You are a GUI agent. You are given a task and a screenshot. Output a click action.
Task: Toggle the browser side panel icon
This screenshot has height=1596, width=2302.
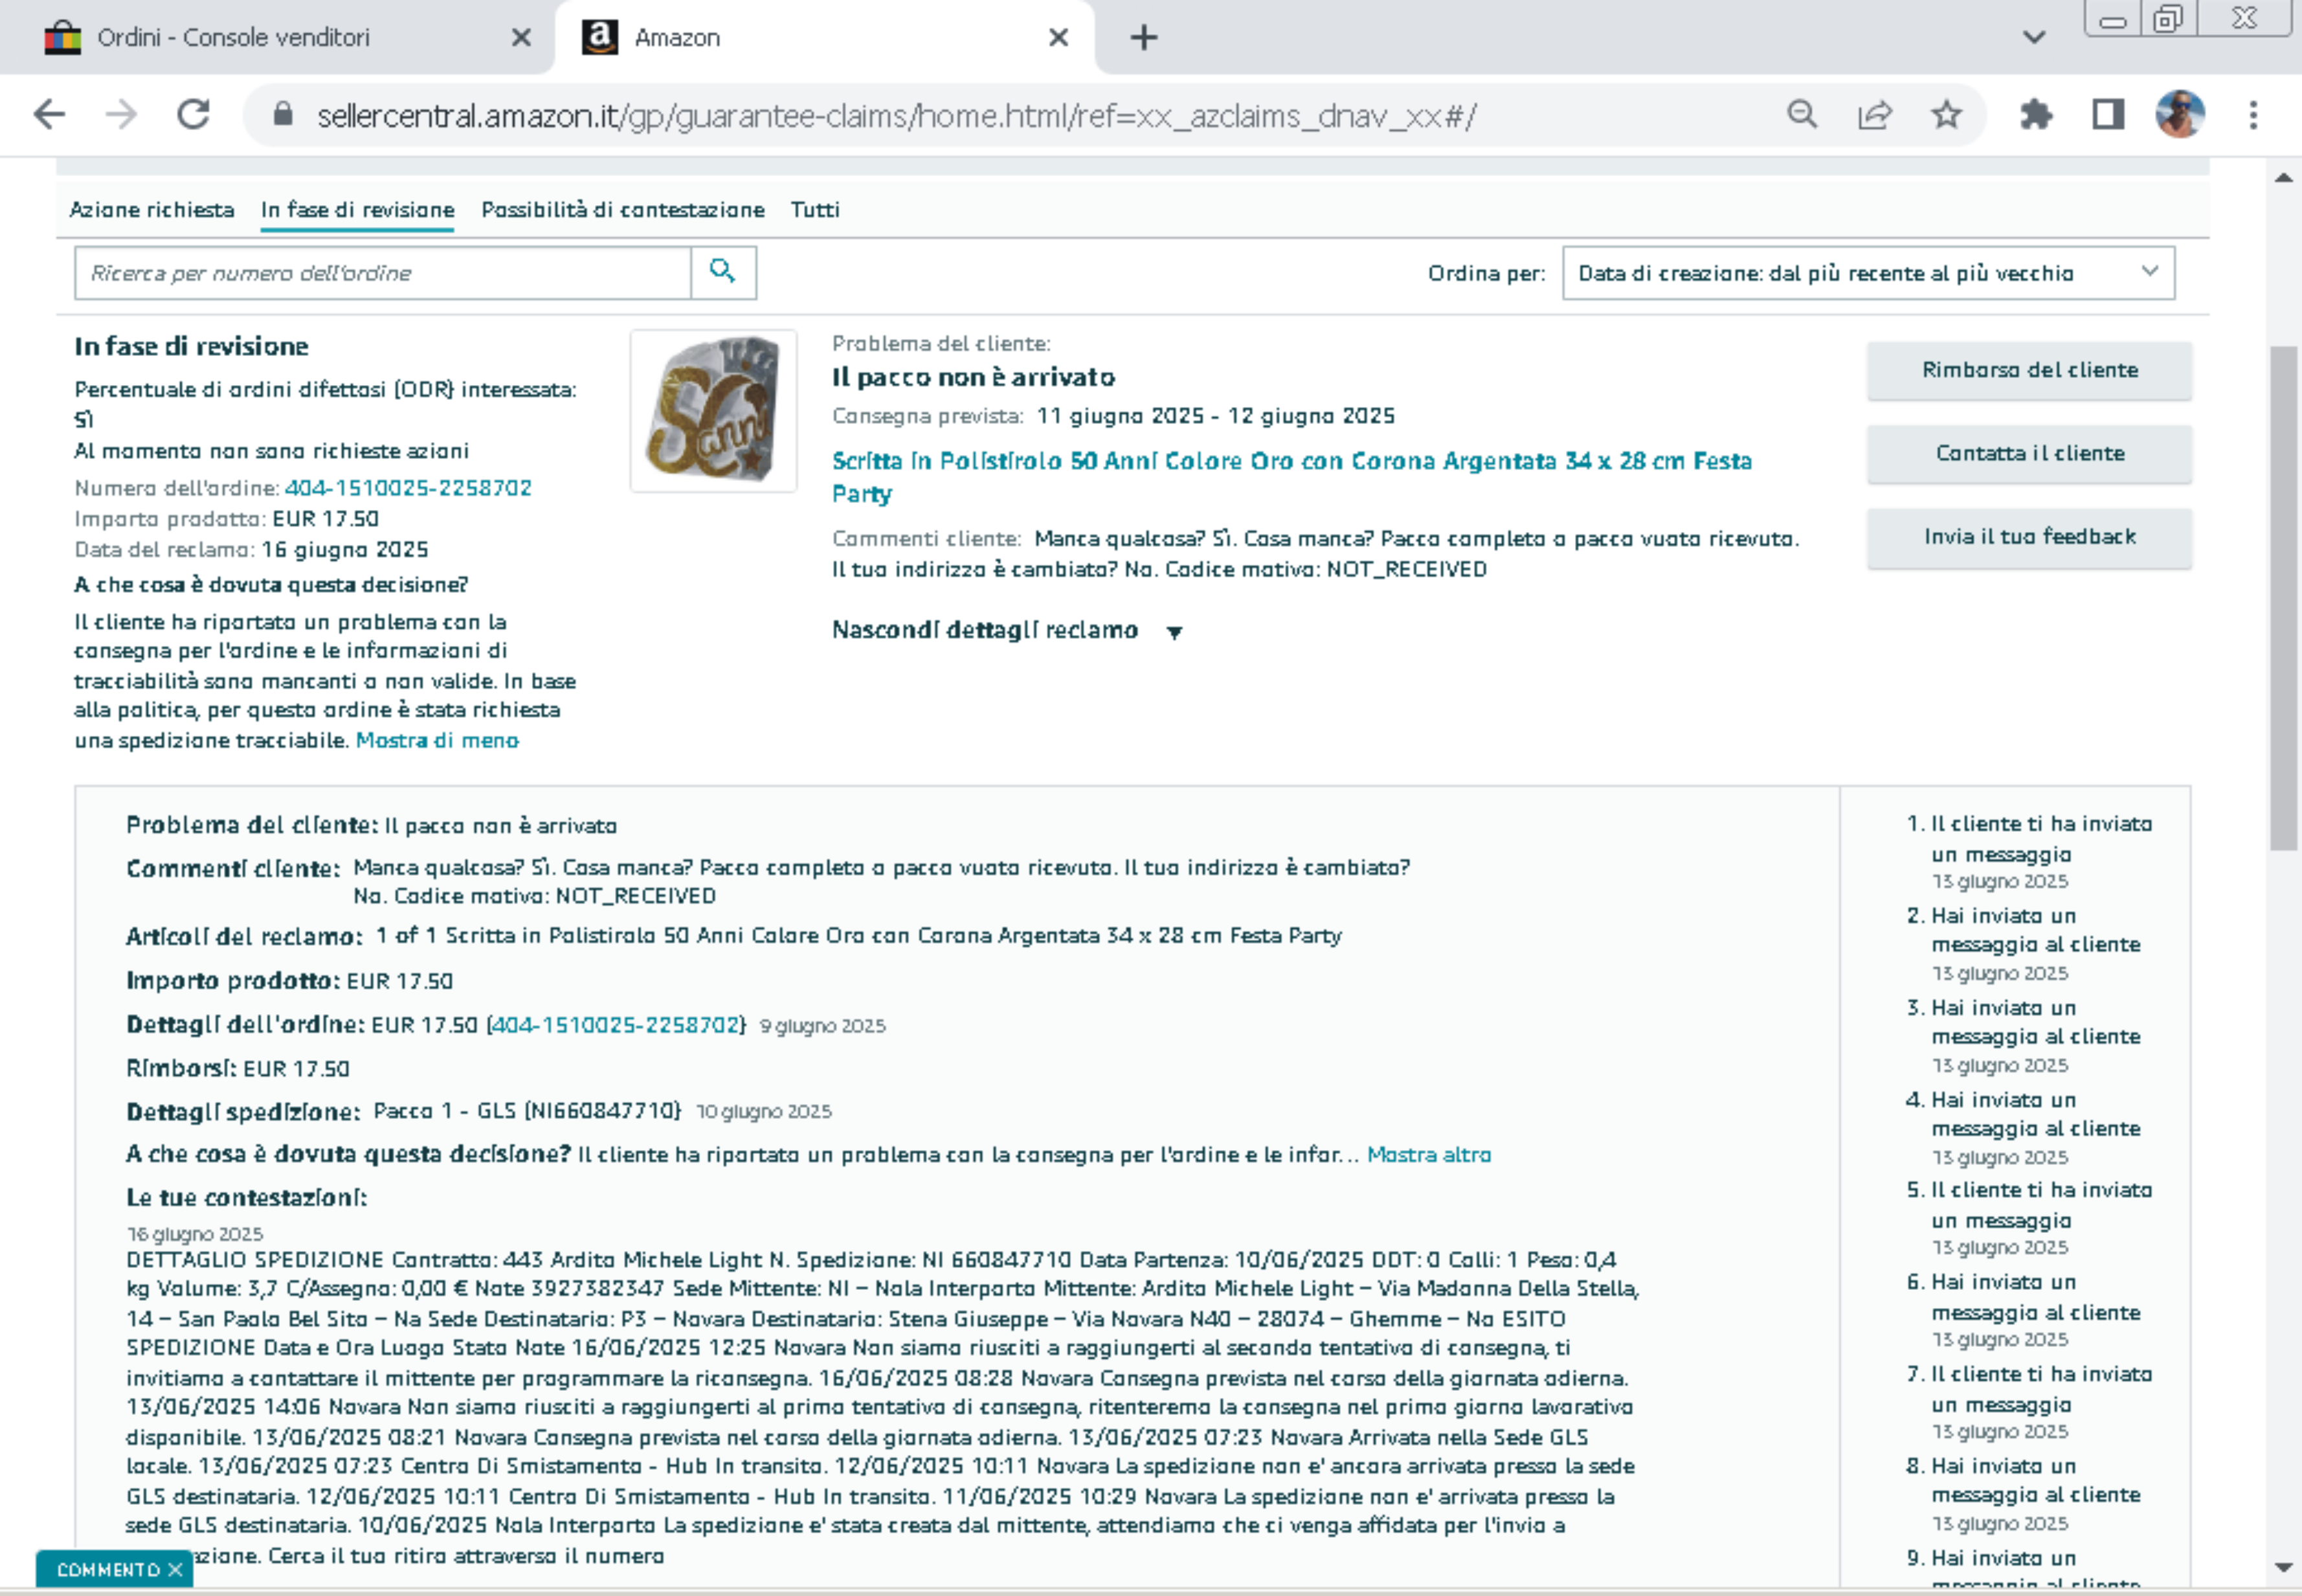tap(2108, 115)
